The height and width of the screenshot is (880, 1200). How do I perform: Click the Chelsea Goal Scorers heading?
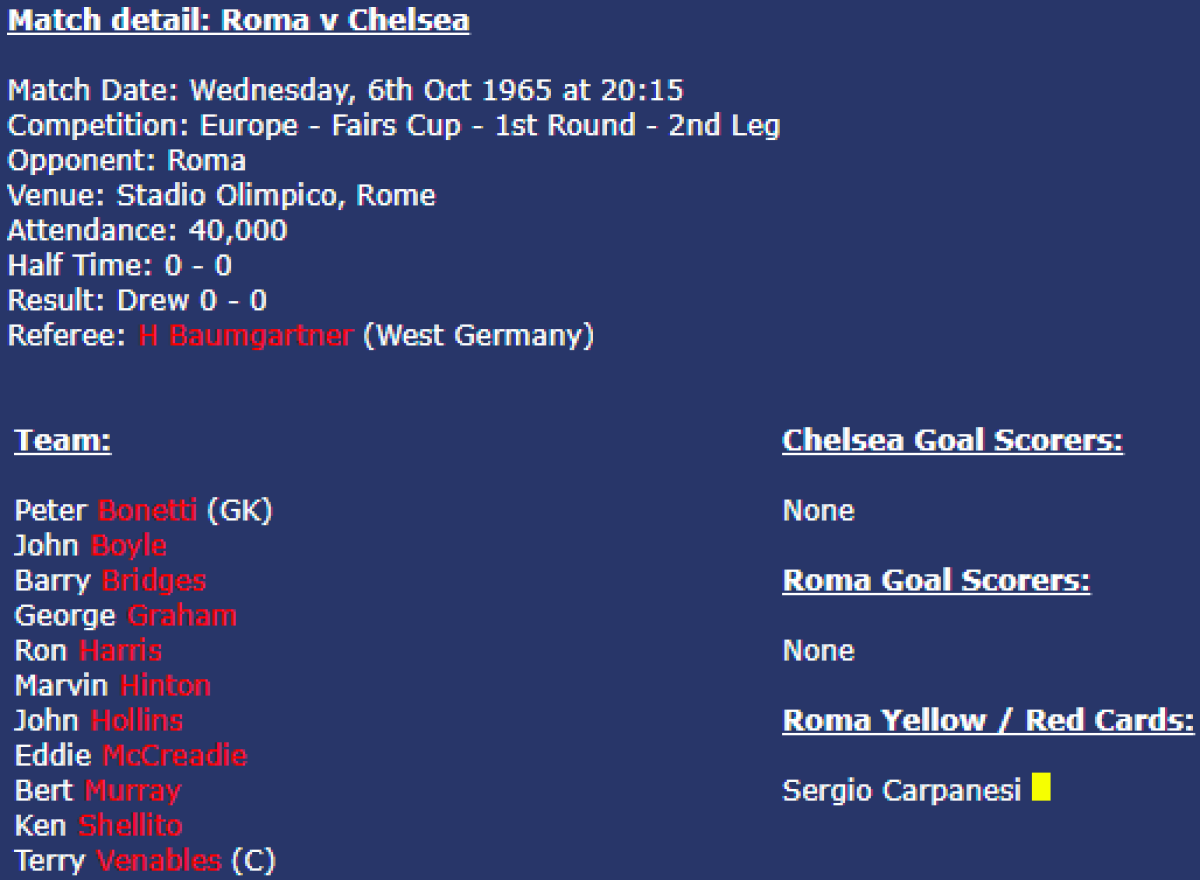[952, 441]
